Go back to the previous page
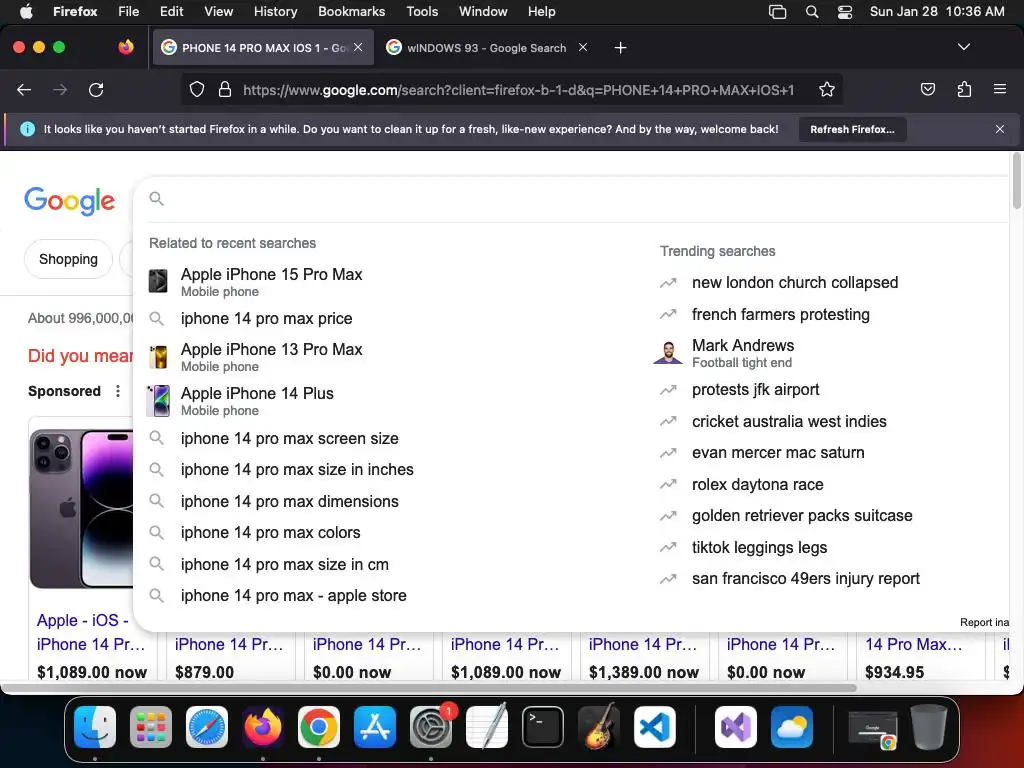Image resolution: width=1024 pixels, height=768 pixels. click(x=24, y=89)
